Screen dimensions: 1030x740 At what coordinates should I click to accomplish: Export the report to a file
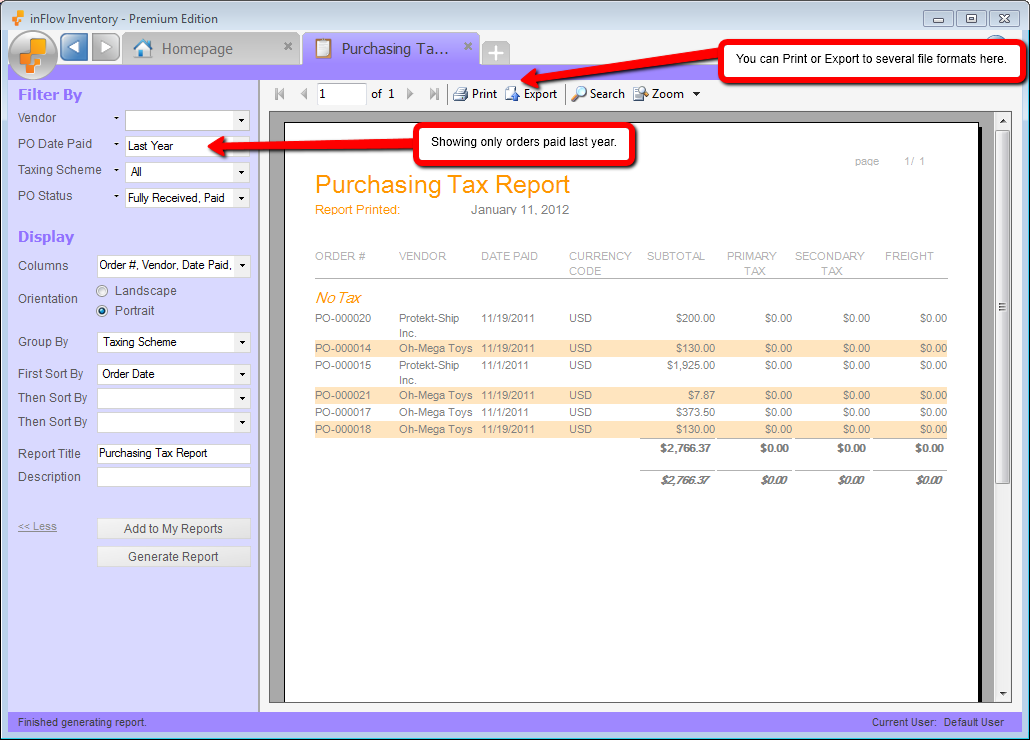(x=531, y=94)
